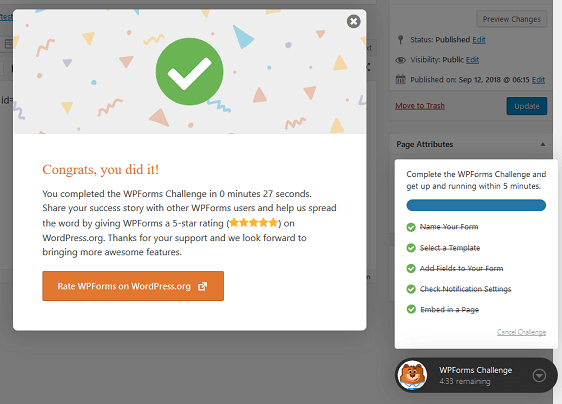Click the status pin icon beside Published
The width and height of the screenshot is (562, 404).
(401, 39)
